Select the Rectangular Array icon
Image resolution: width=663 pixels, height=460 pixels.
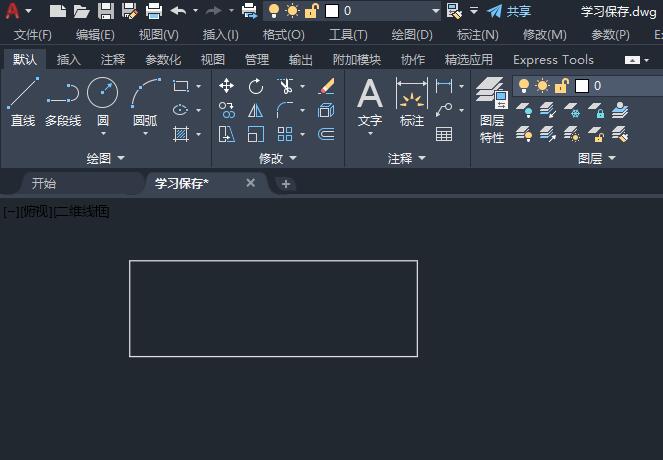285,134
